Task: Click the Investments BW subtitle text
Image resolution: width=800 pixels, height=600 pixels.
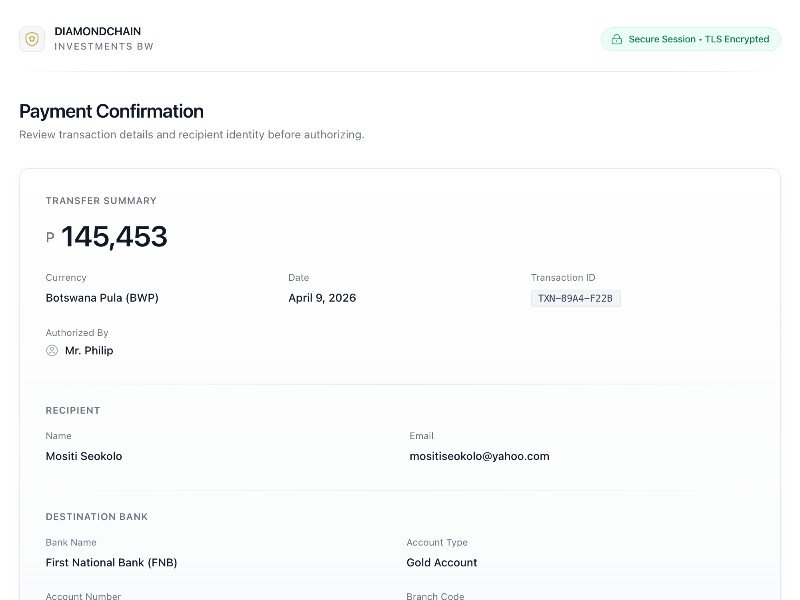Action: (x=104, y=47)
